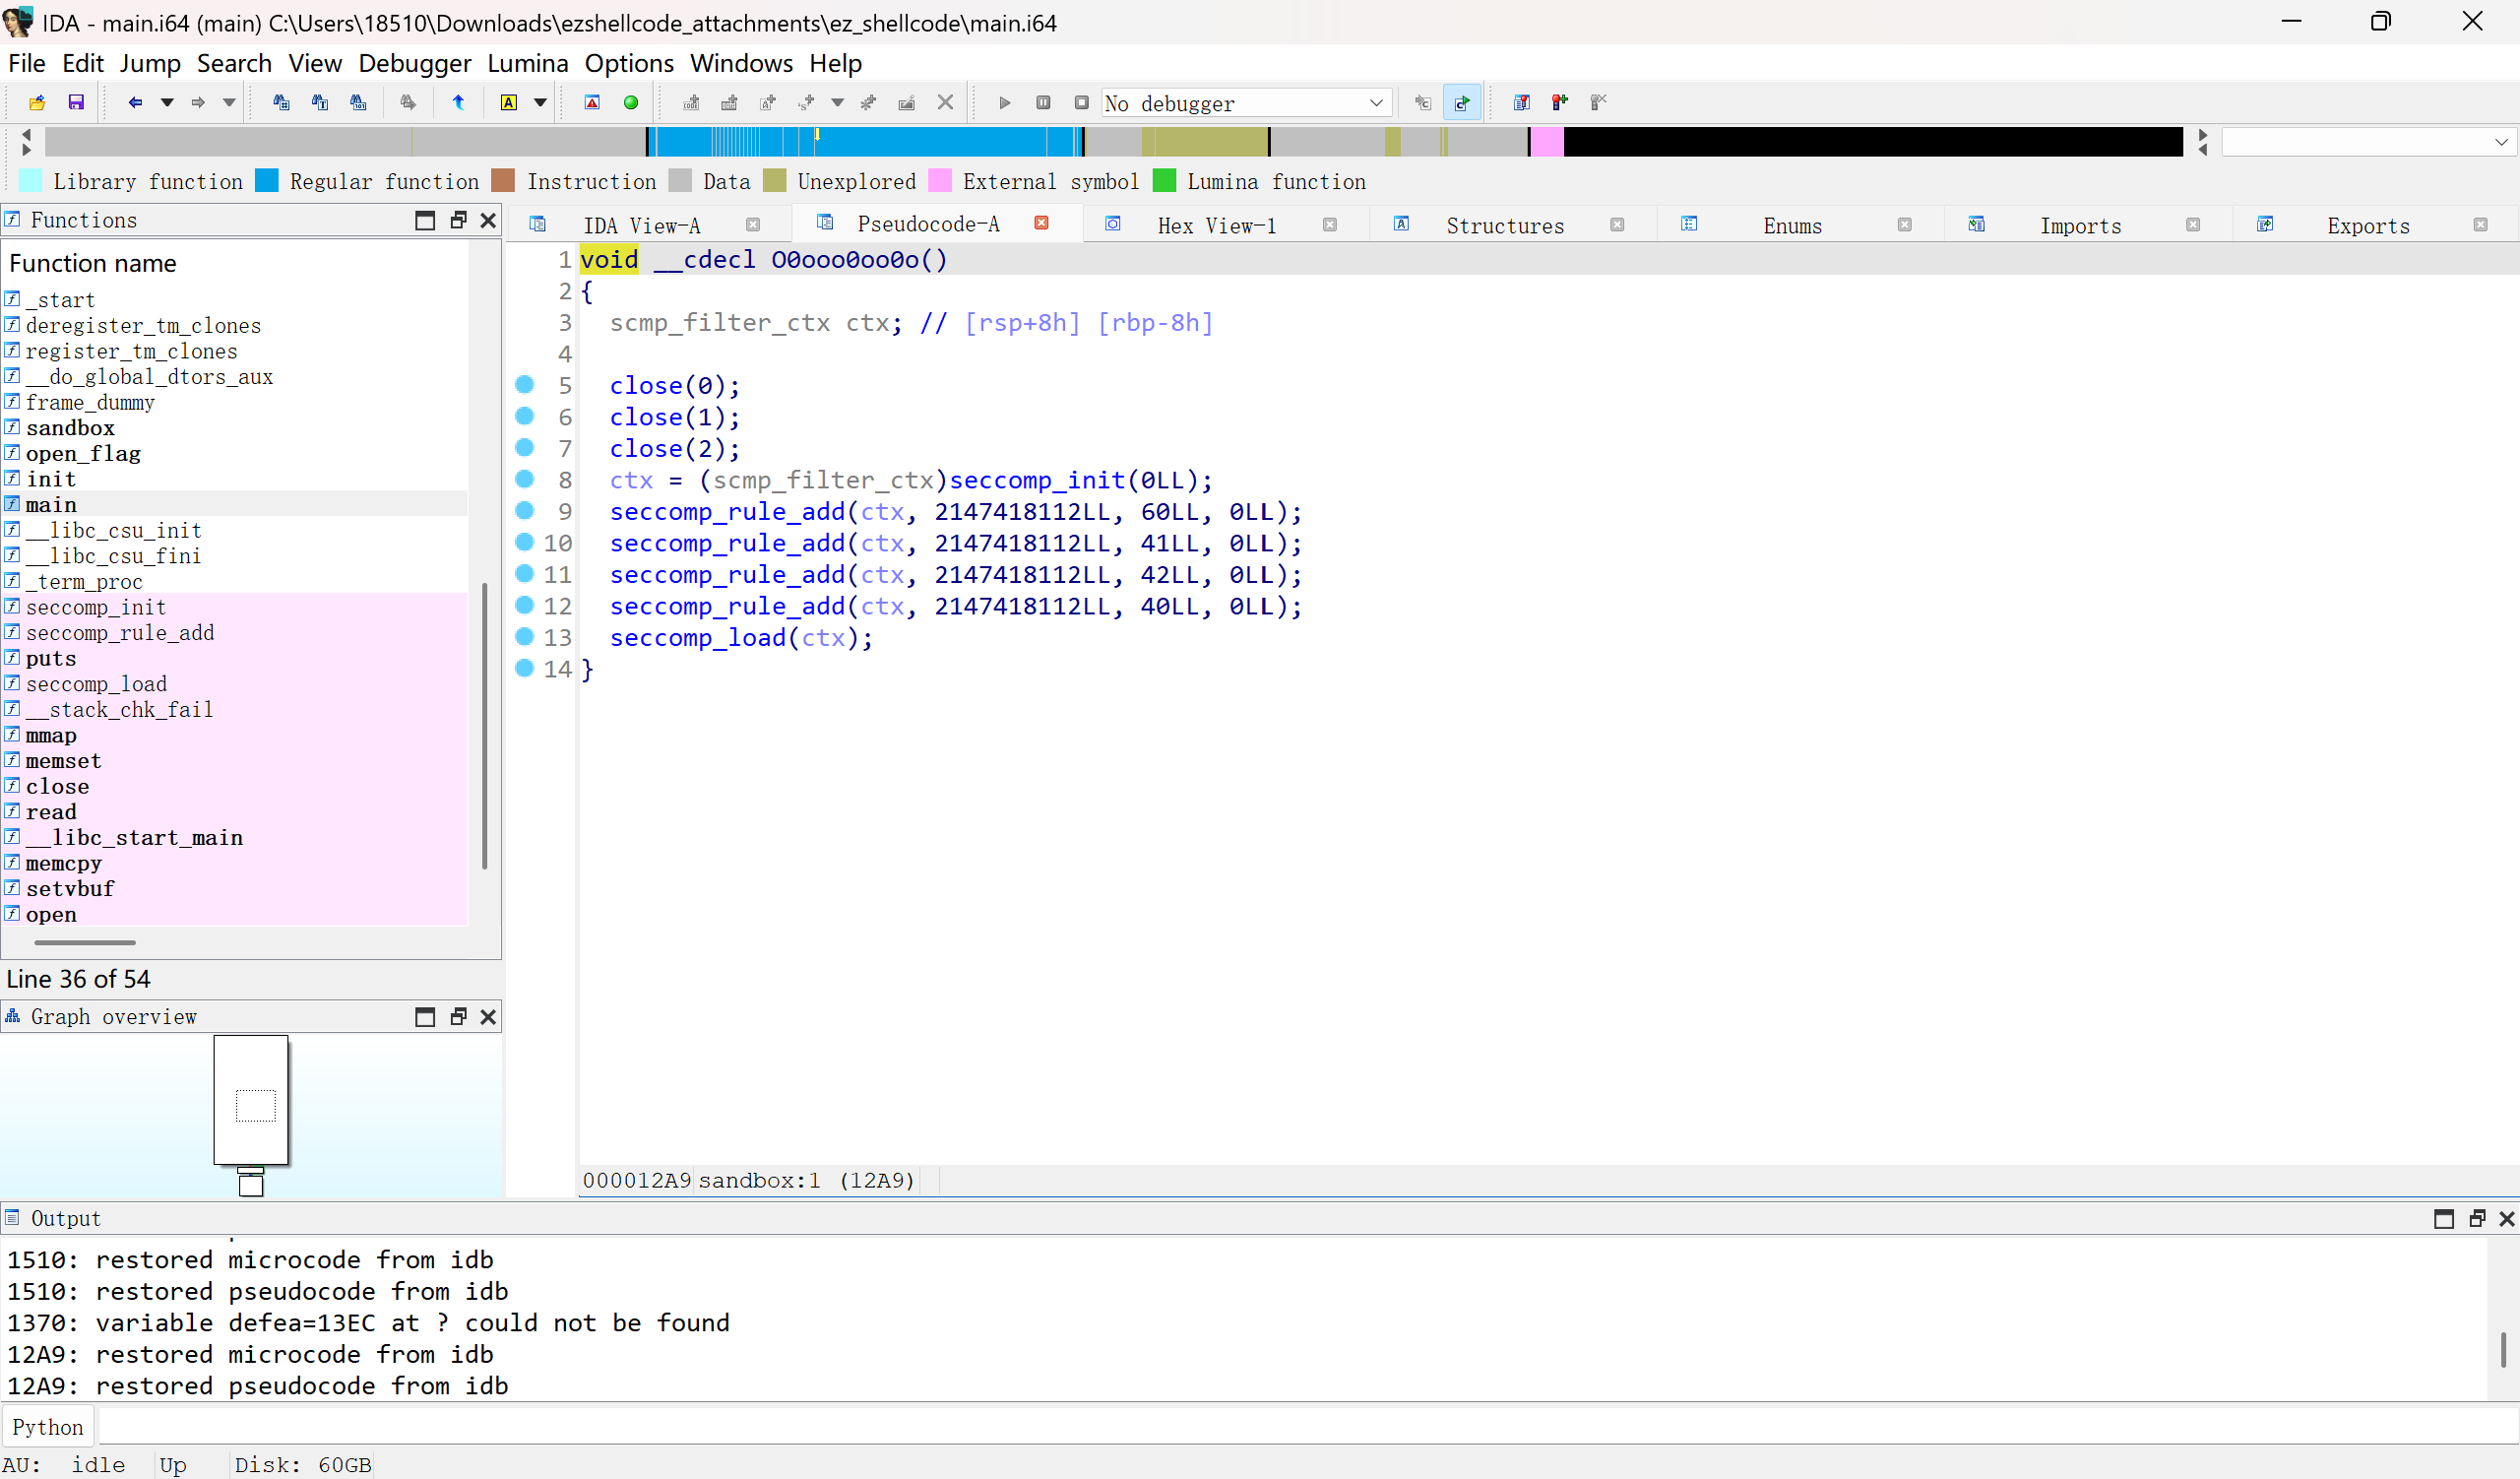Click the Python console button

click(48, 1427)
